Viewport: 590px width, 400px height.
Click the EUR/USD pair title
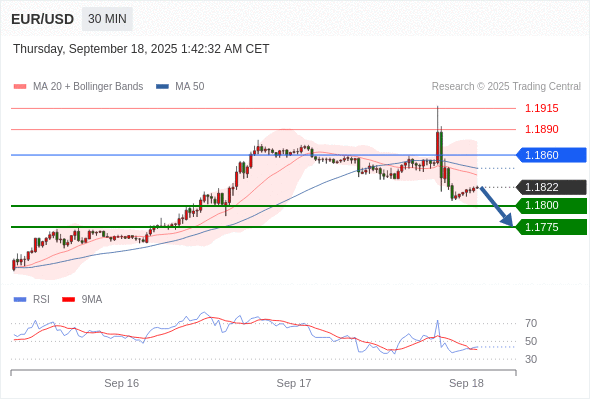pos(43,19)
